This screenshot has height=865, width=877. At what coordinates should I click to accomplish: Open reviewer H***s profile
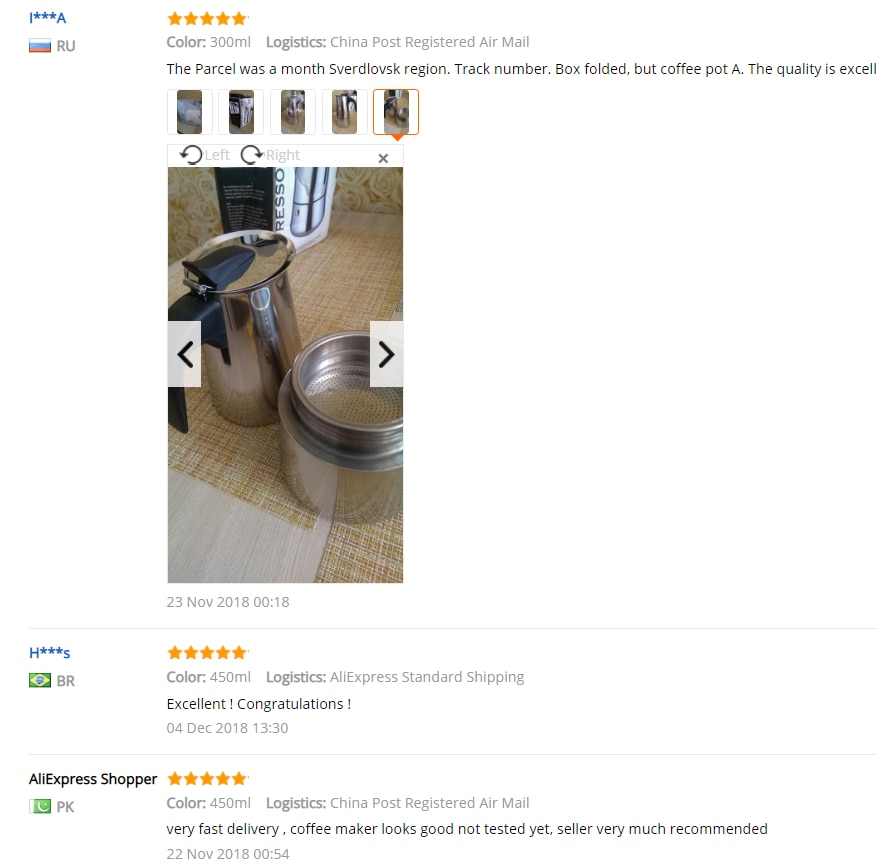tap(50, 653)
